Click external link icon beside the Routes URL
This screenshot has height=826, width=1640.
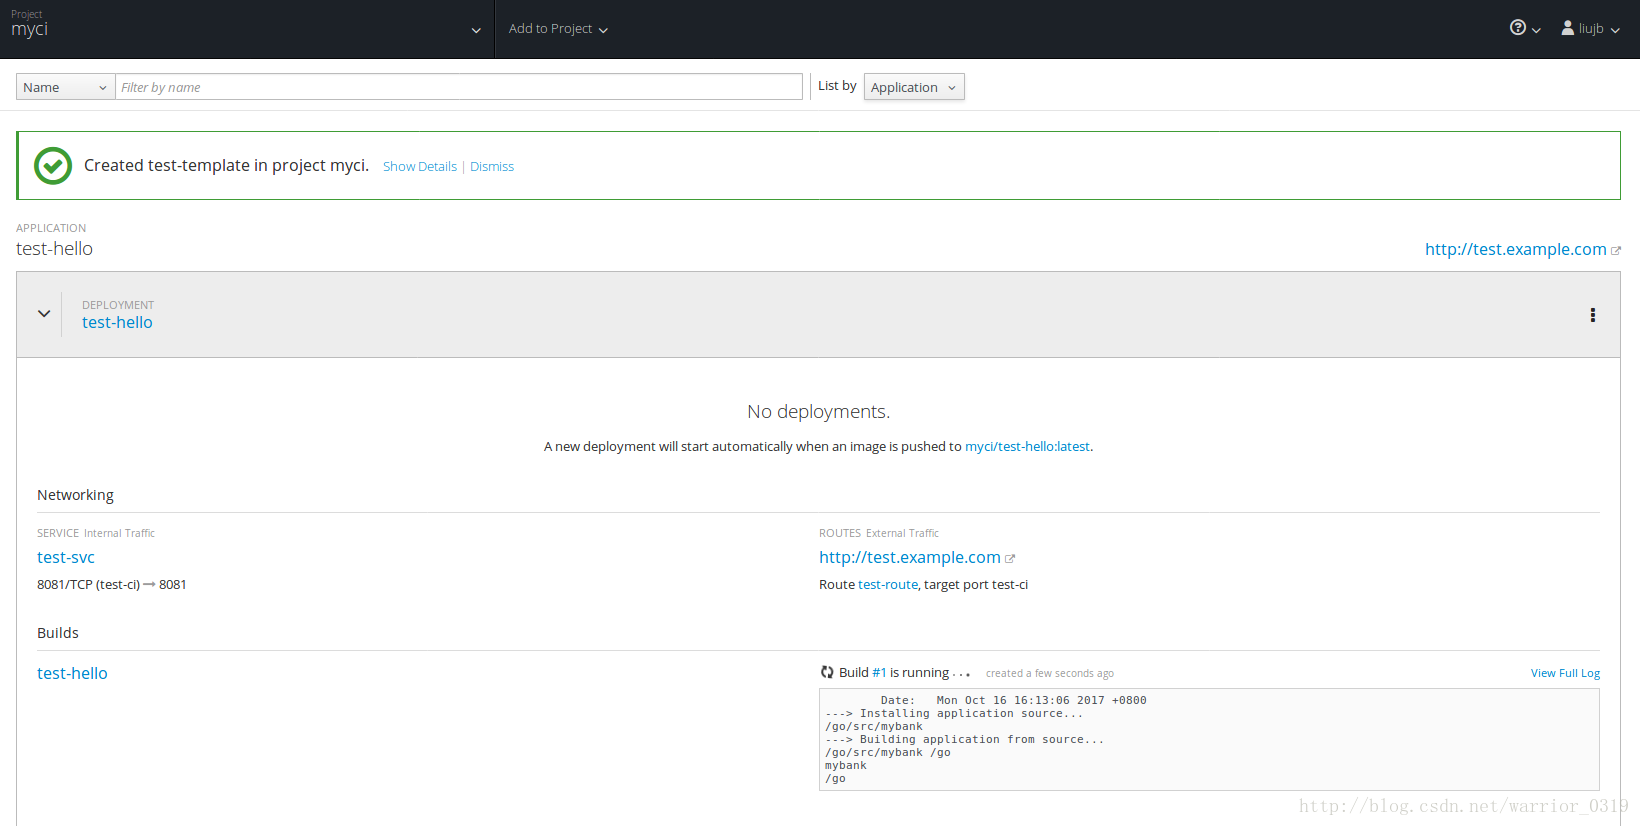(1010, 559)
